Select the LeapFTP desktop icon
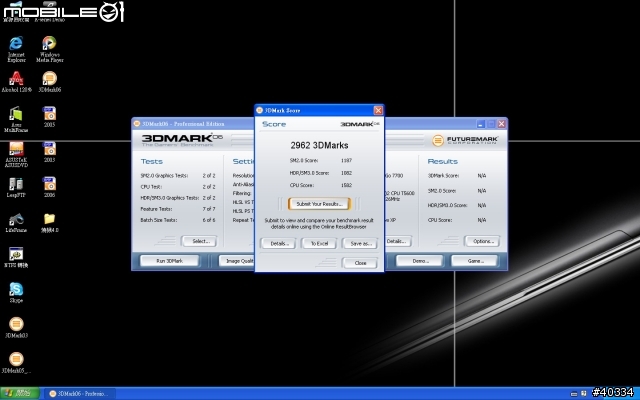 (x=16, y=187)
